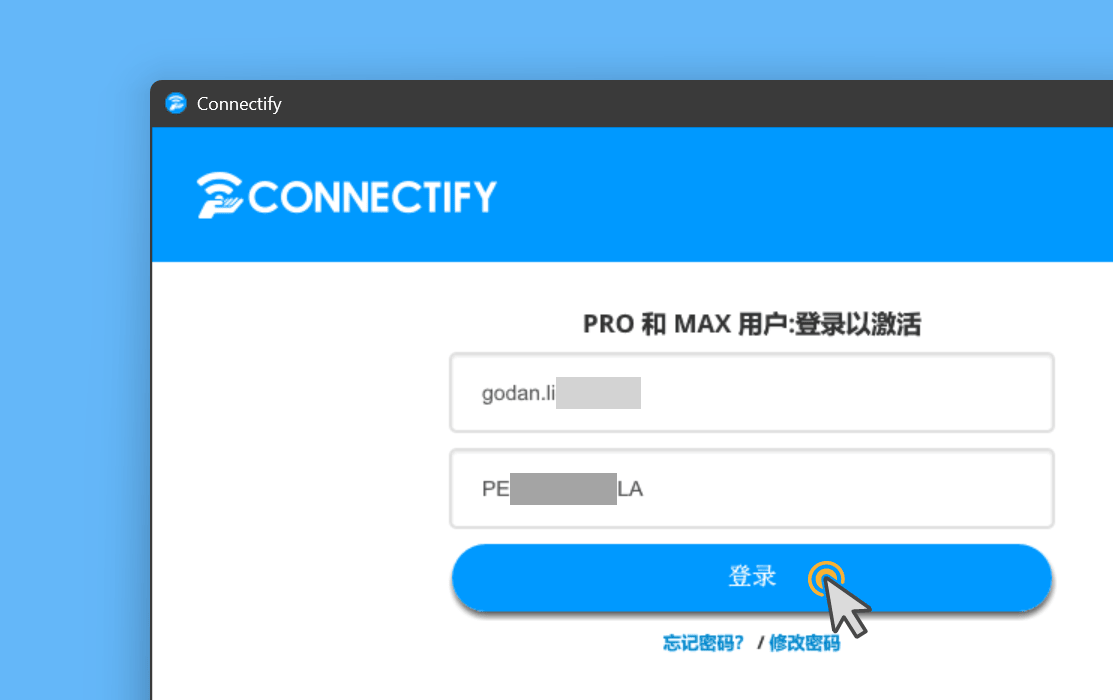Click the heading PRO 和 MAX 用户:登录以激活
The height and width of the screenshot is (700, 1113).
pos(752,324)
